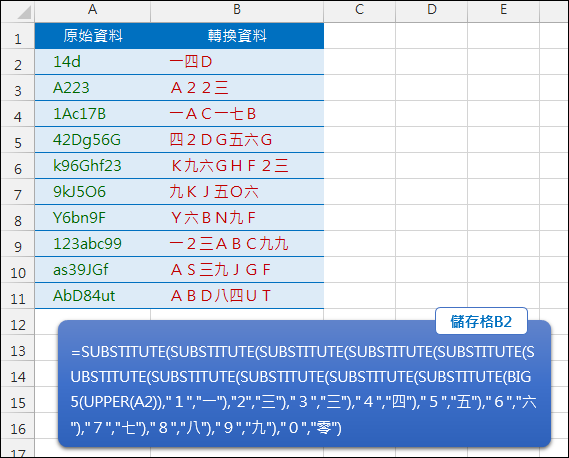Select column A header
This screenshot has height=458, width=569.
click(93, 11)
